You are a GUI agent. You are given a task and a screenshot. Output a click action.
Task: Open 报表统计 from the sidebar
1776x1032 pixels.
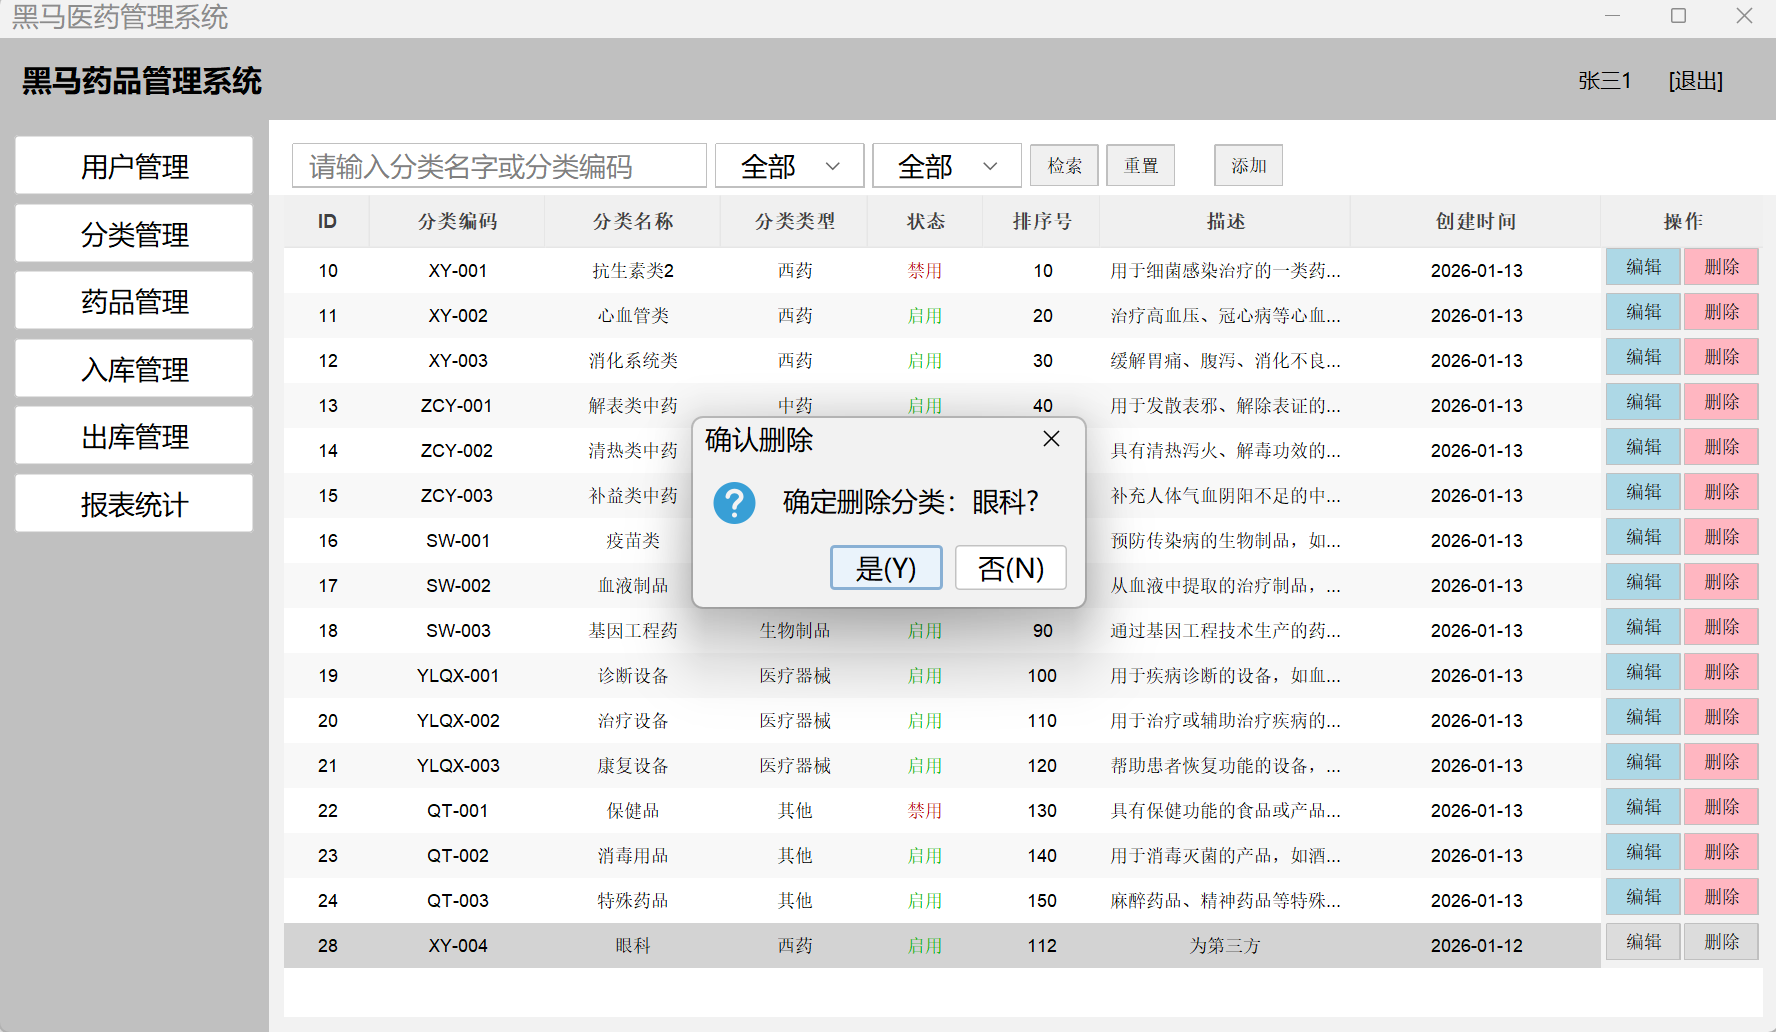pos(134,504)
